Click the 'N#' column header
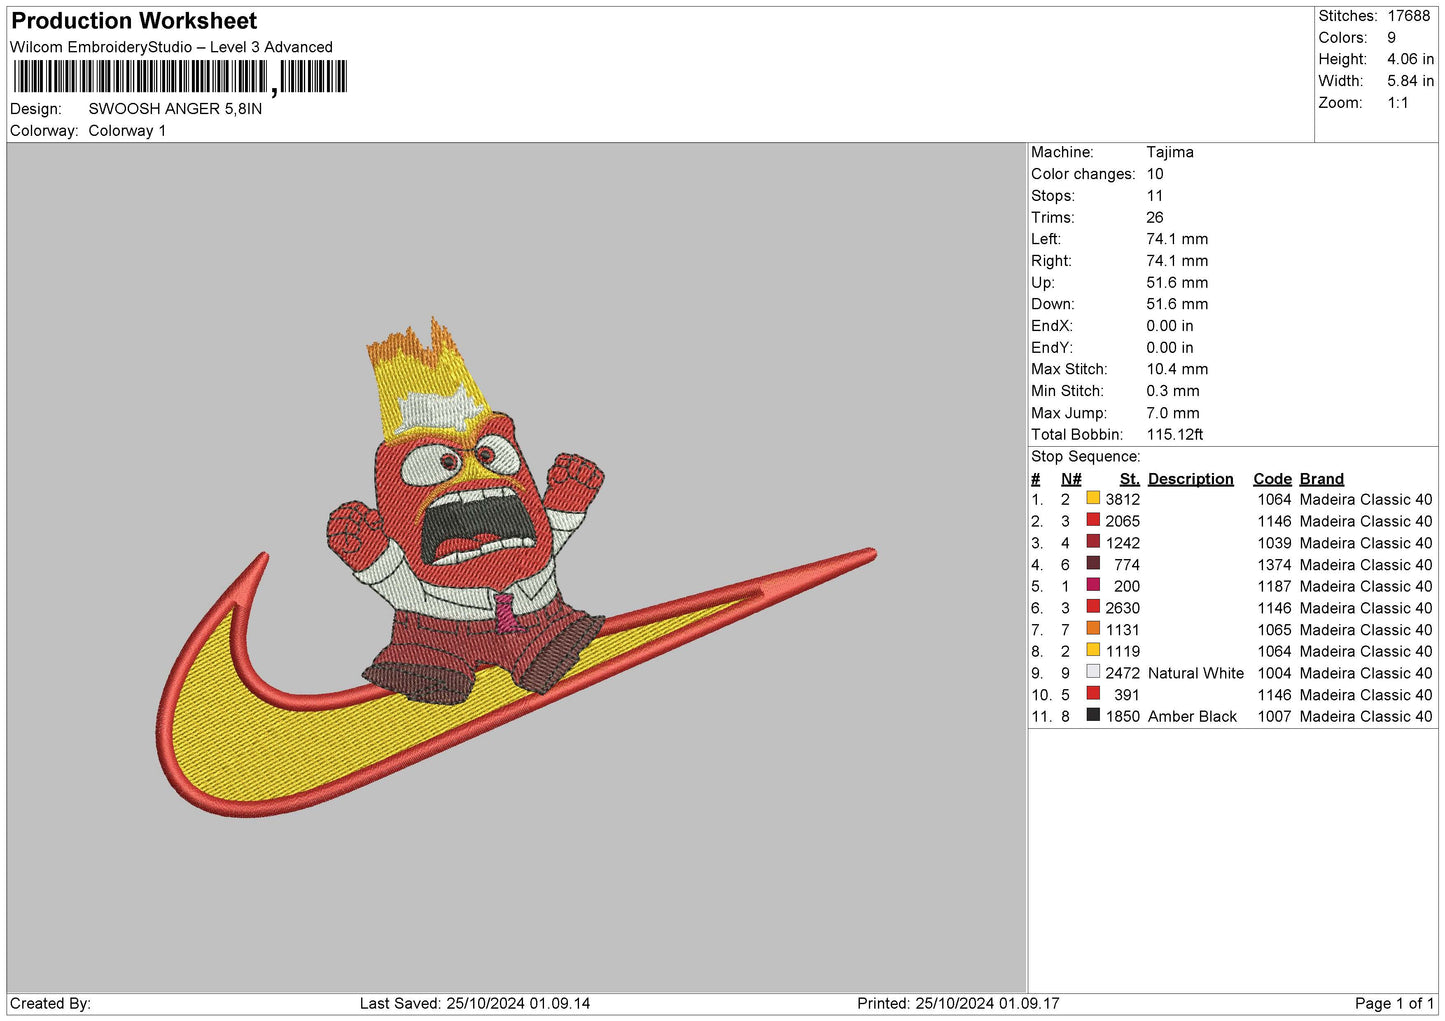This screenshot has width=1445, height=1021. click(1071, 479)
